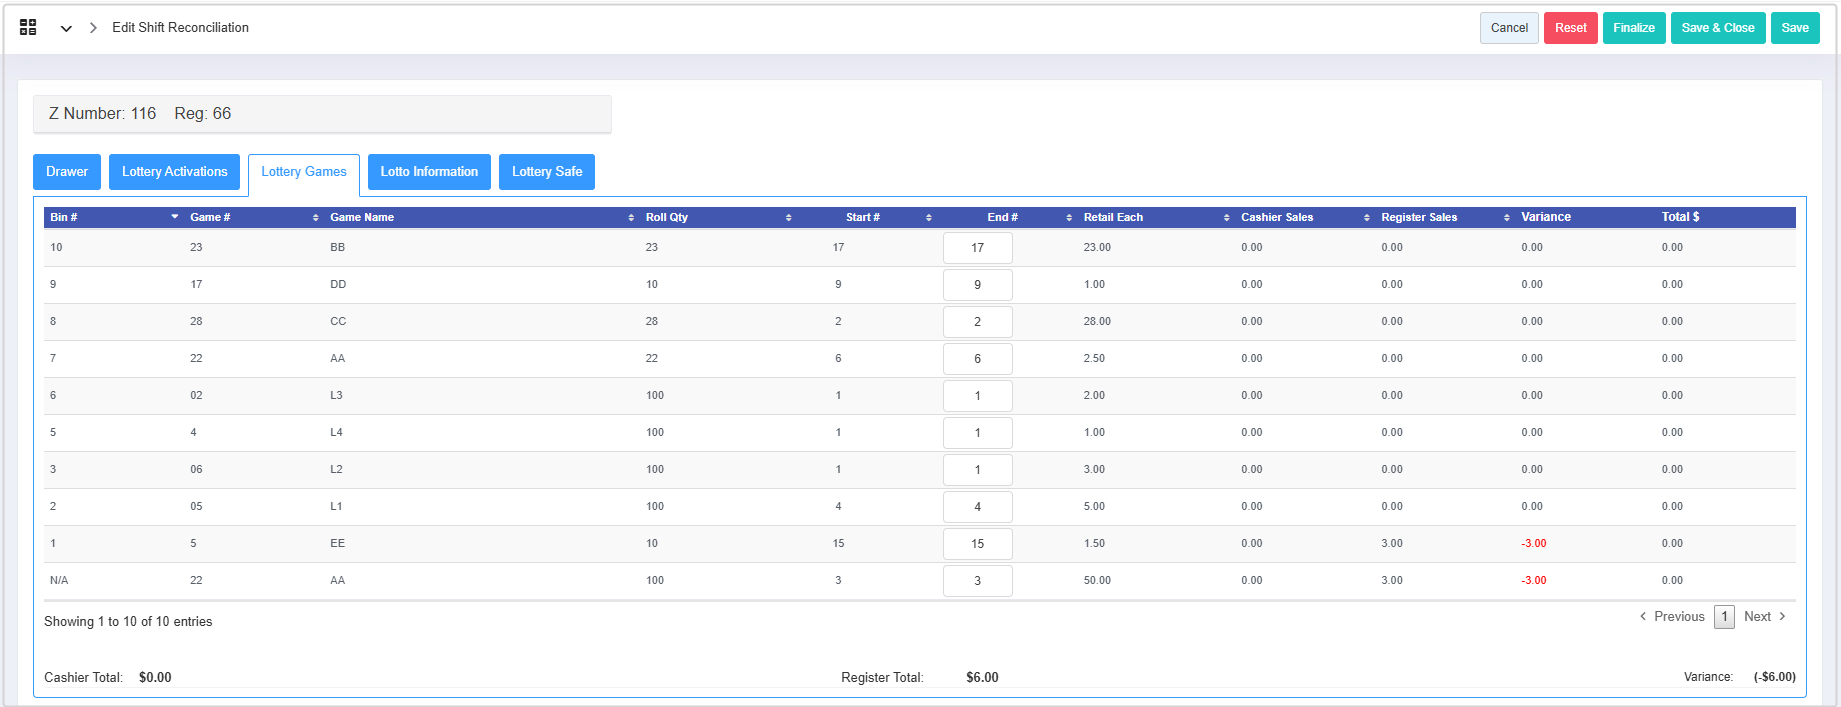Edit End # field for game BB
1841x707 pixels.
point(977,248)
